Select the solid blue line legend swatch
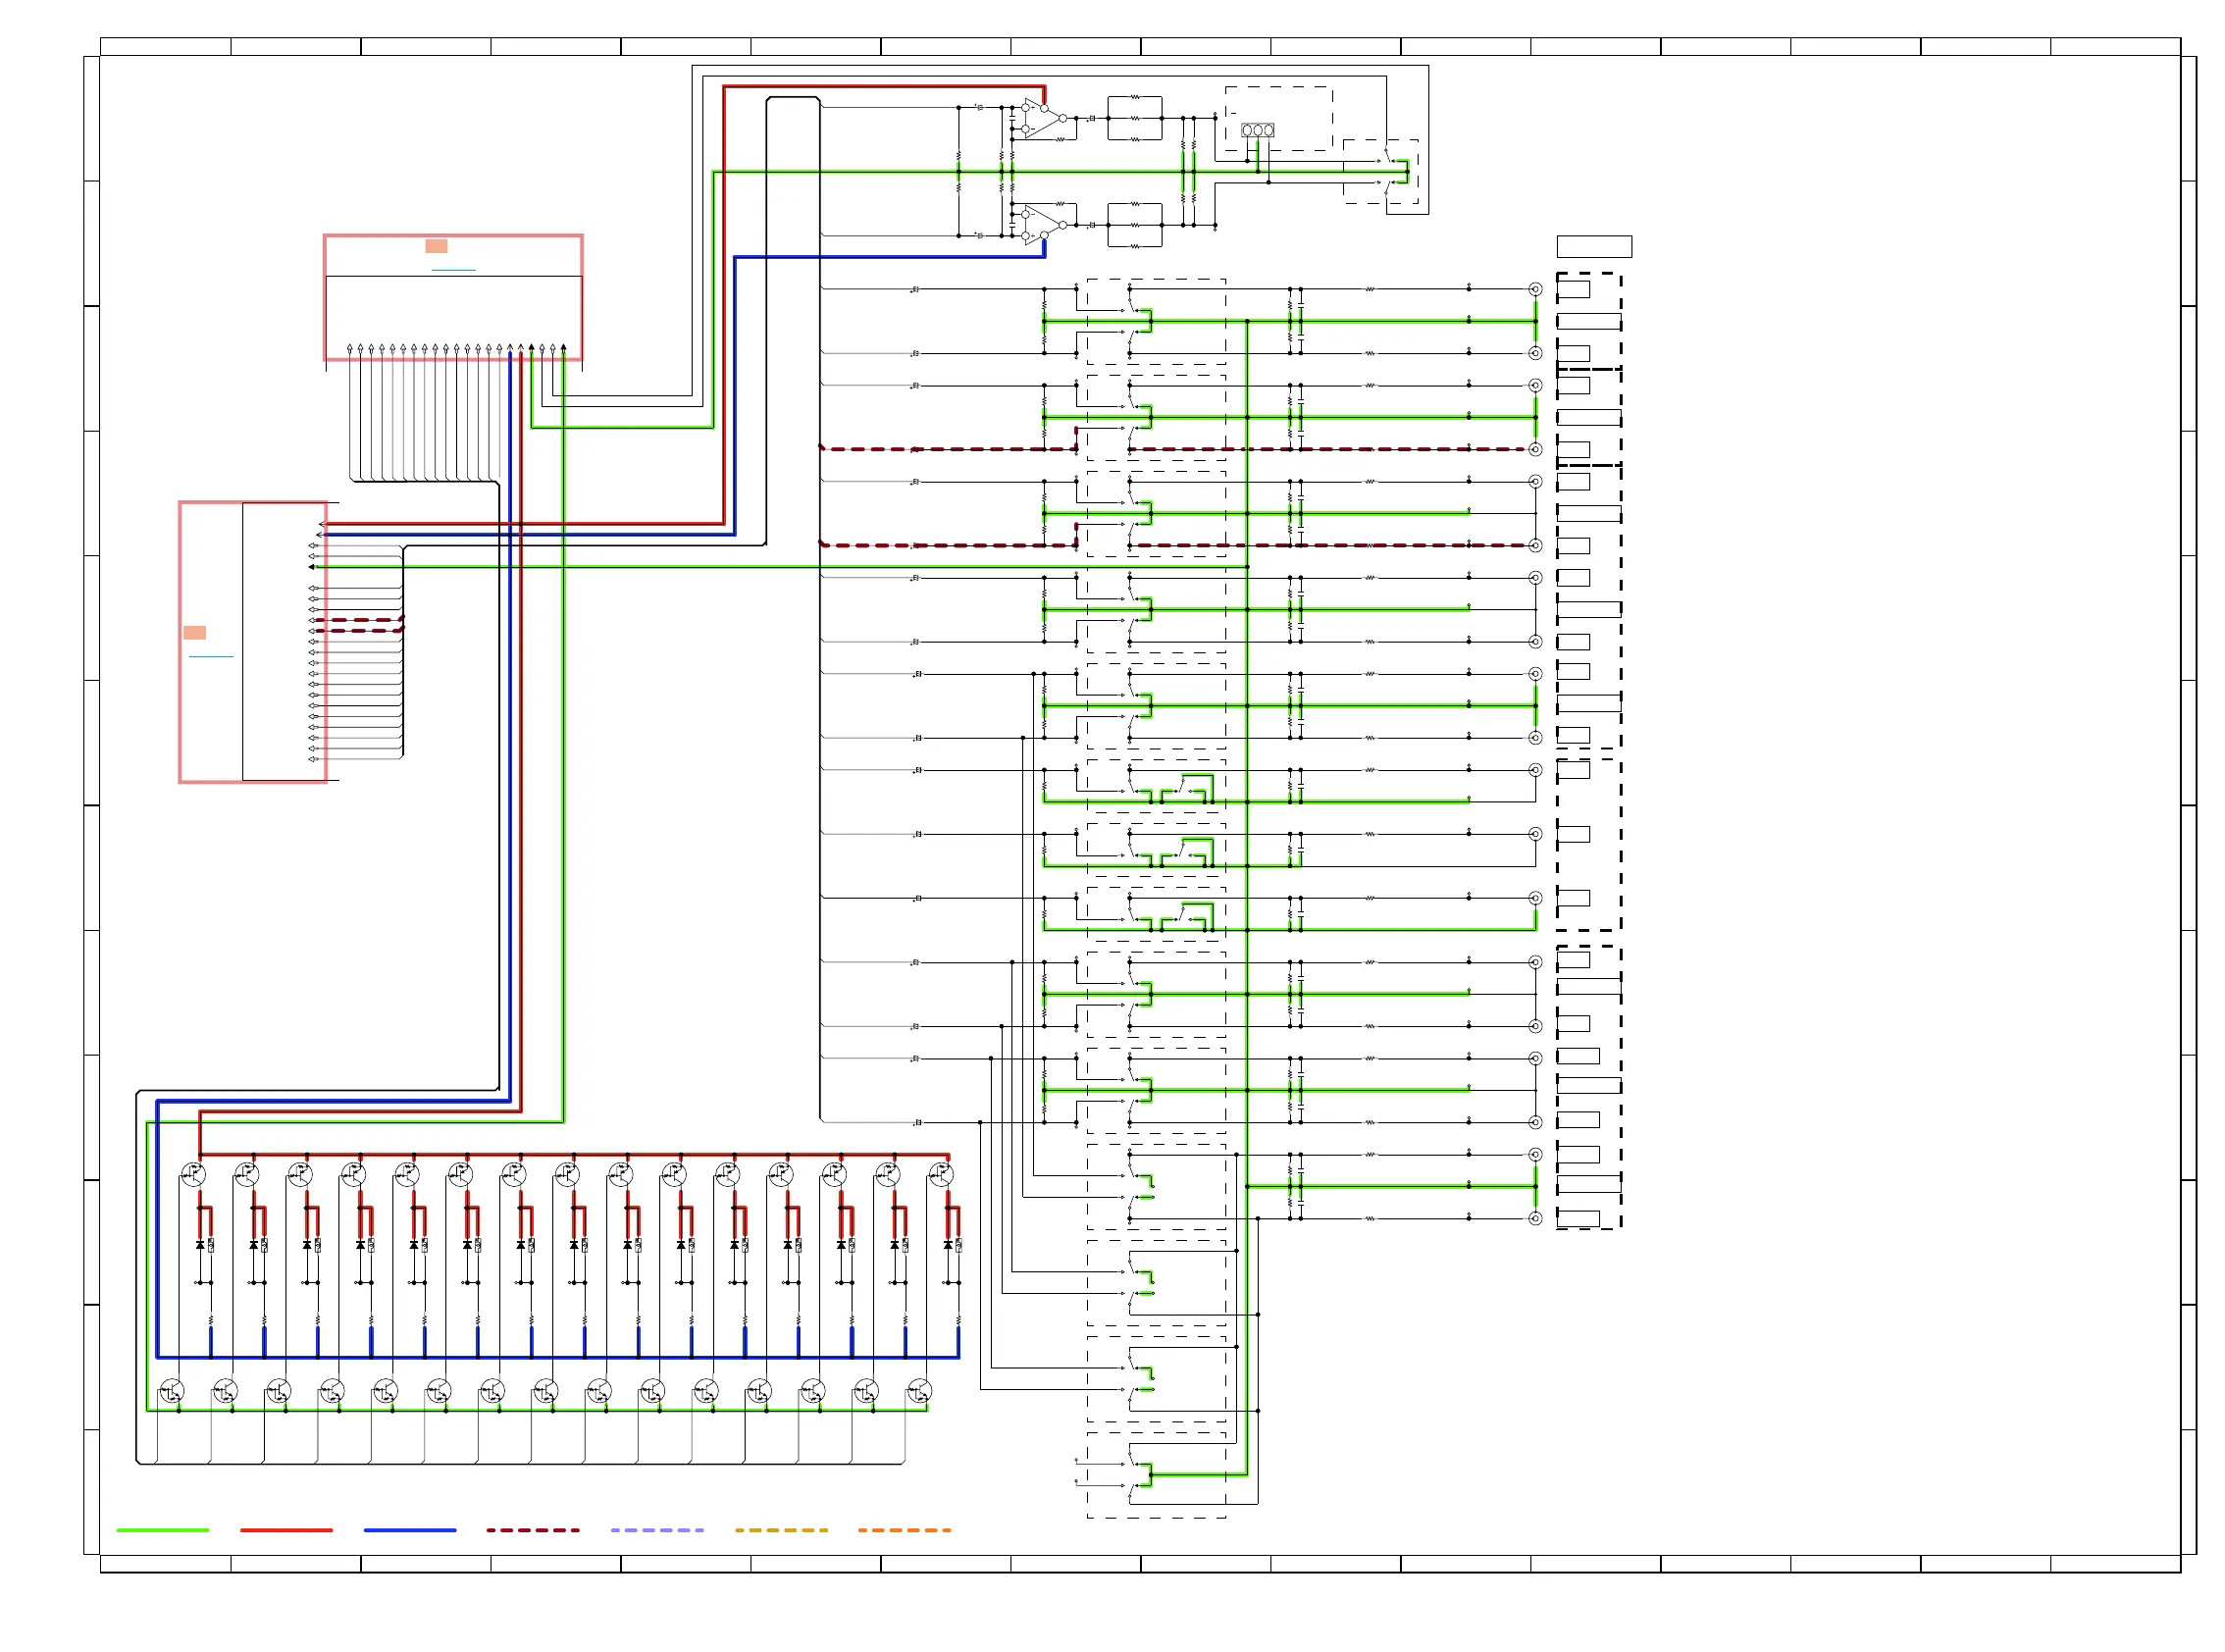 (x=410, y=1530)
